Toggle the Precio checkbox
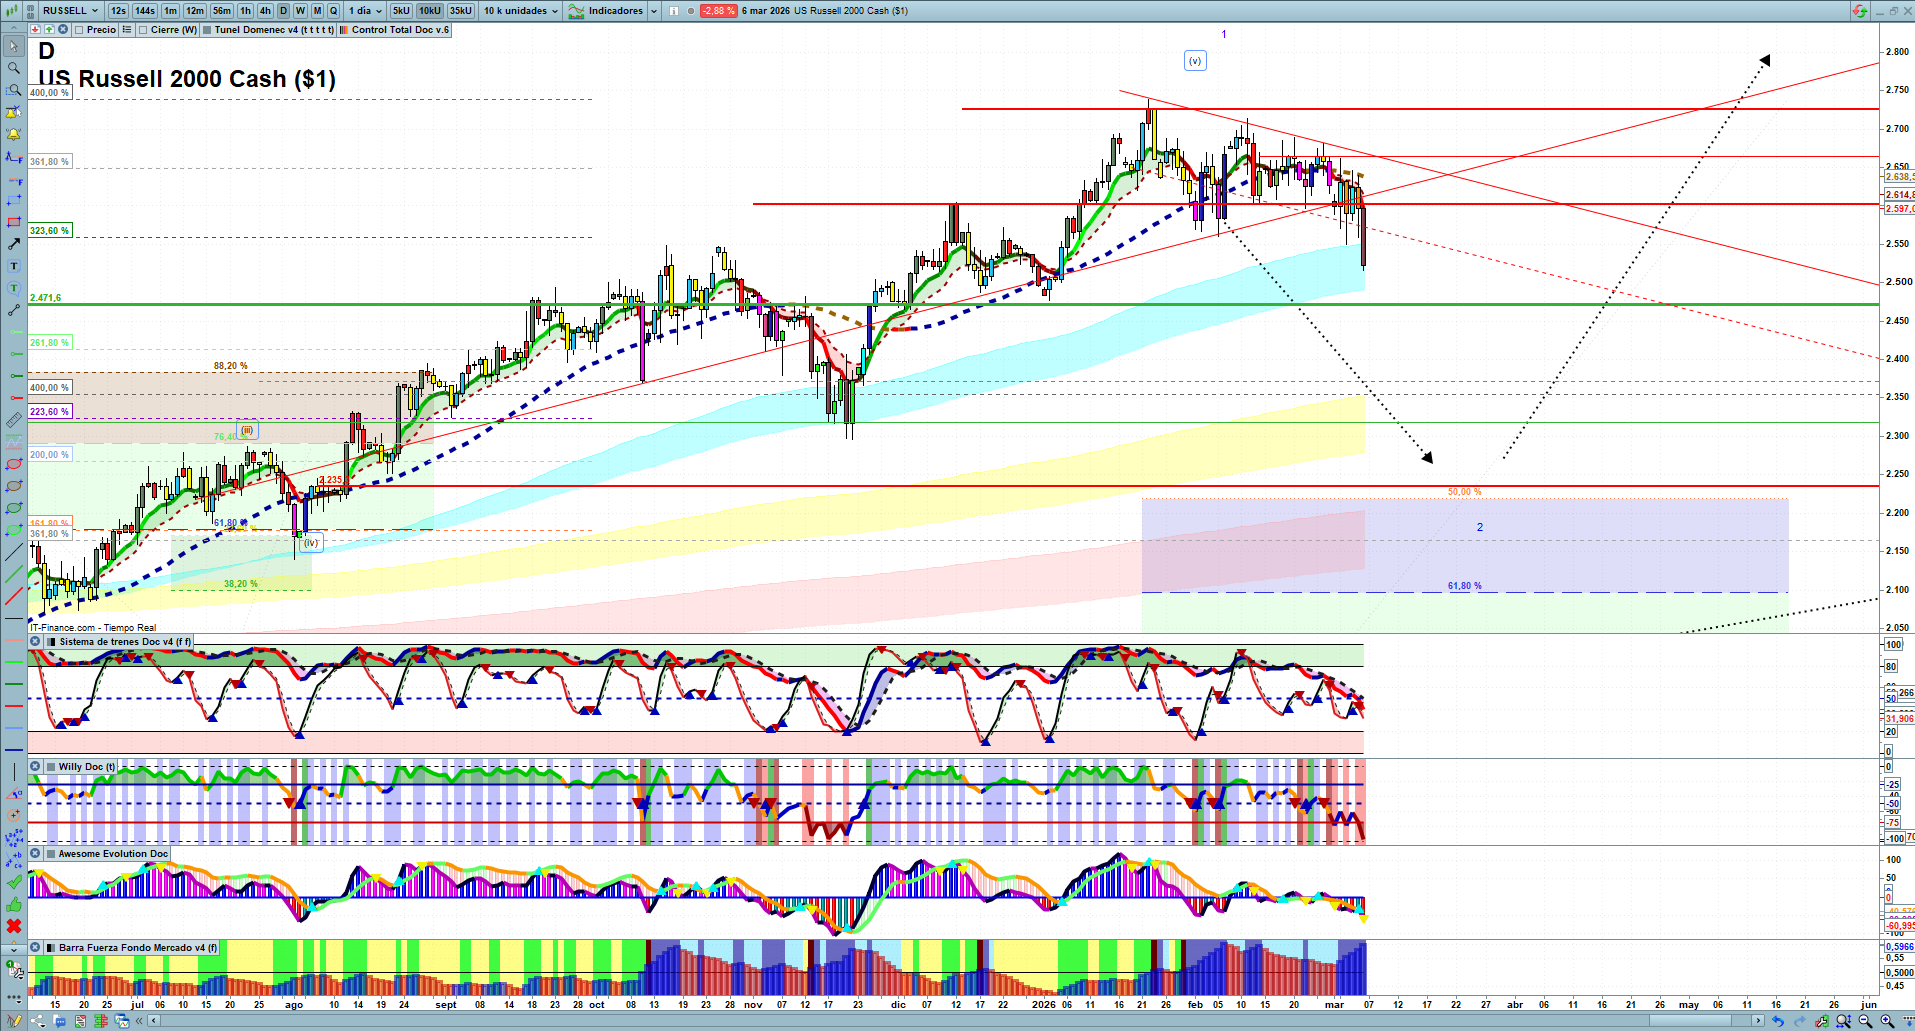1915x1031 pixels. (79, 30)
